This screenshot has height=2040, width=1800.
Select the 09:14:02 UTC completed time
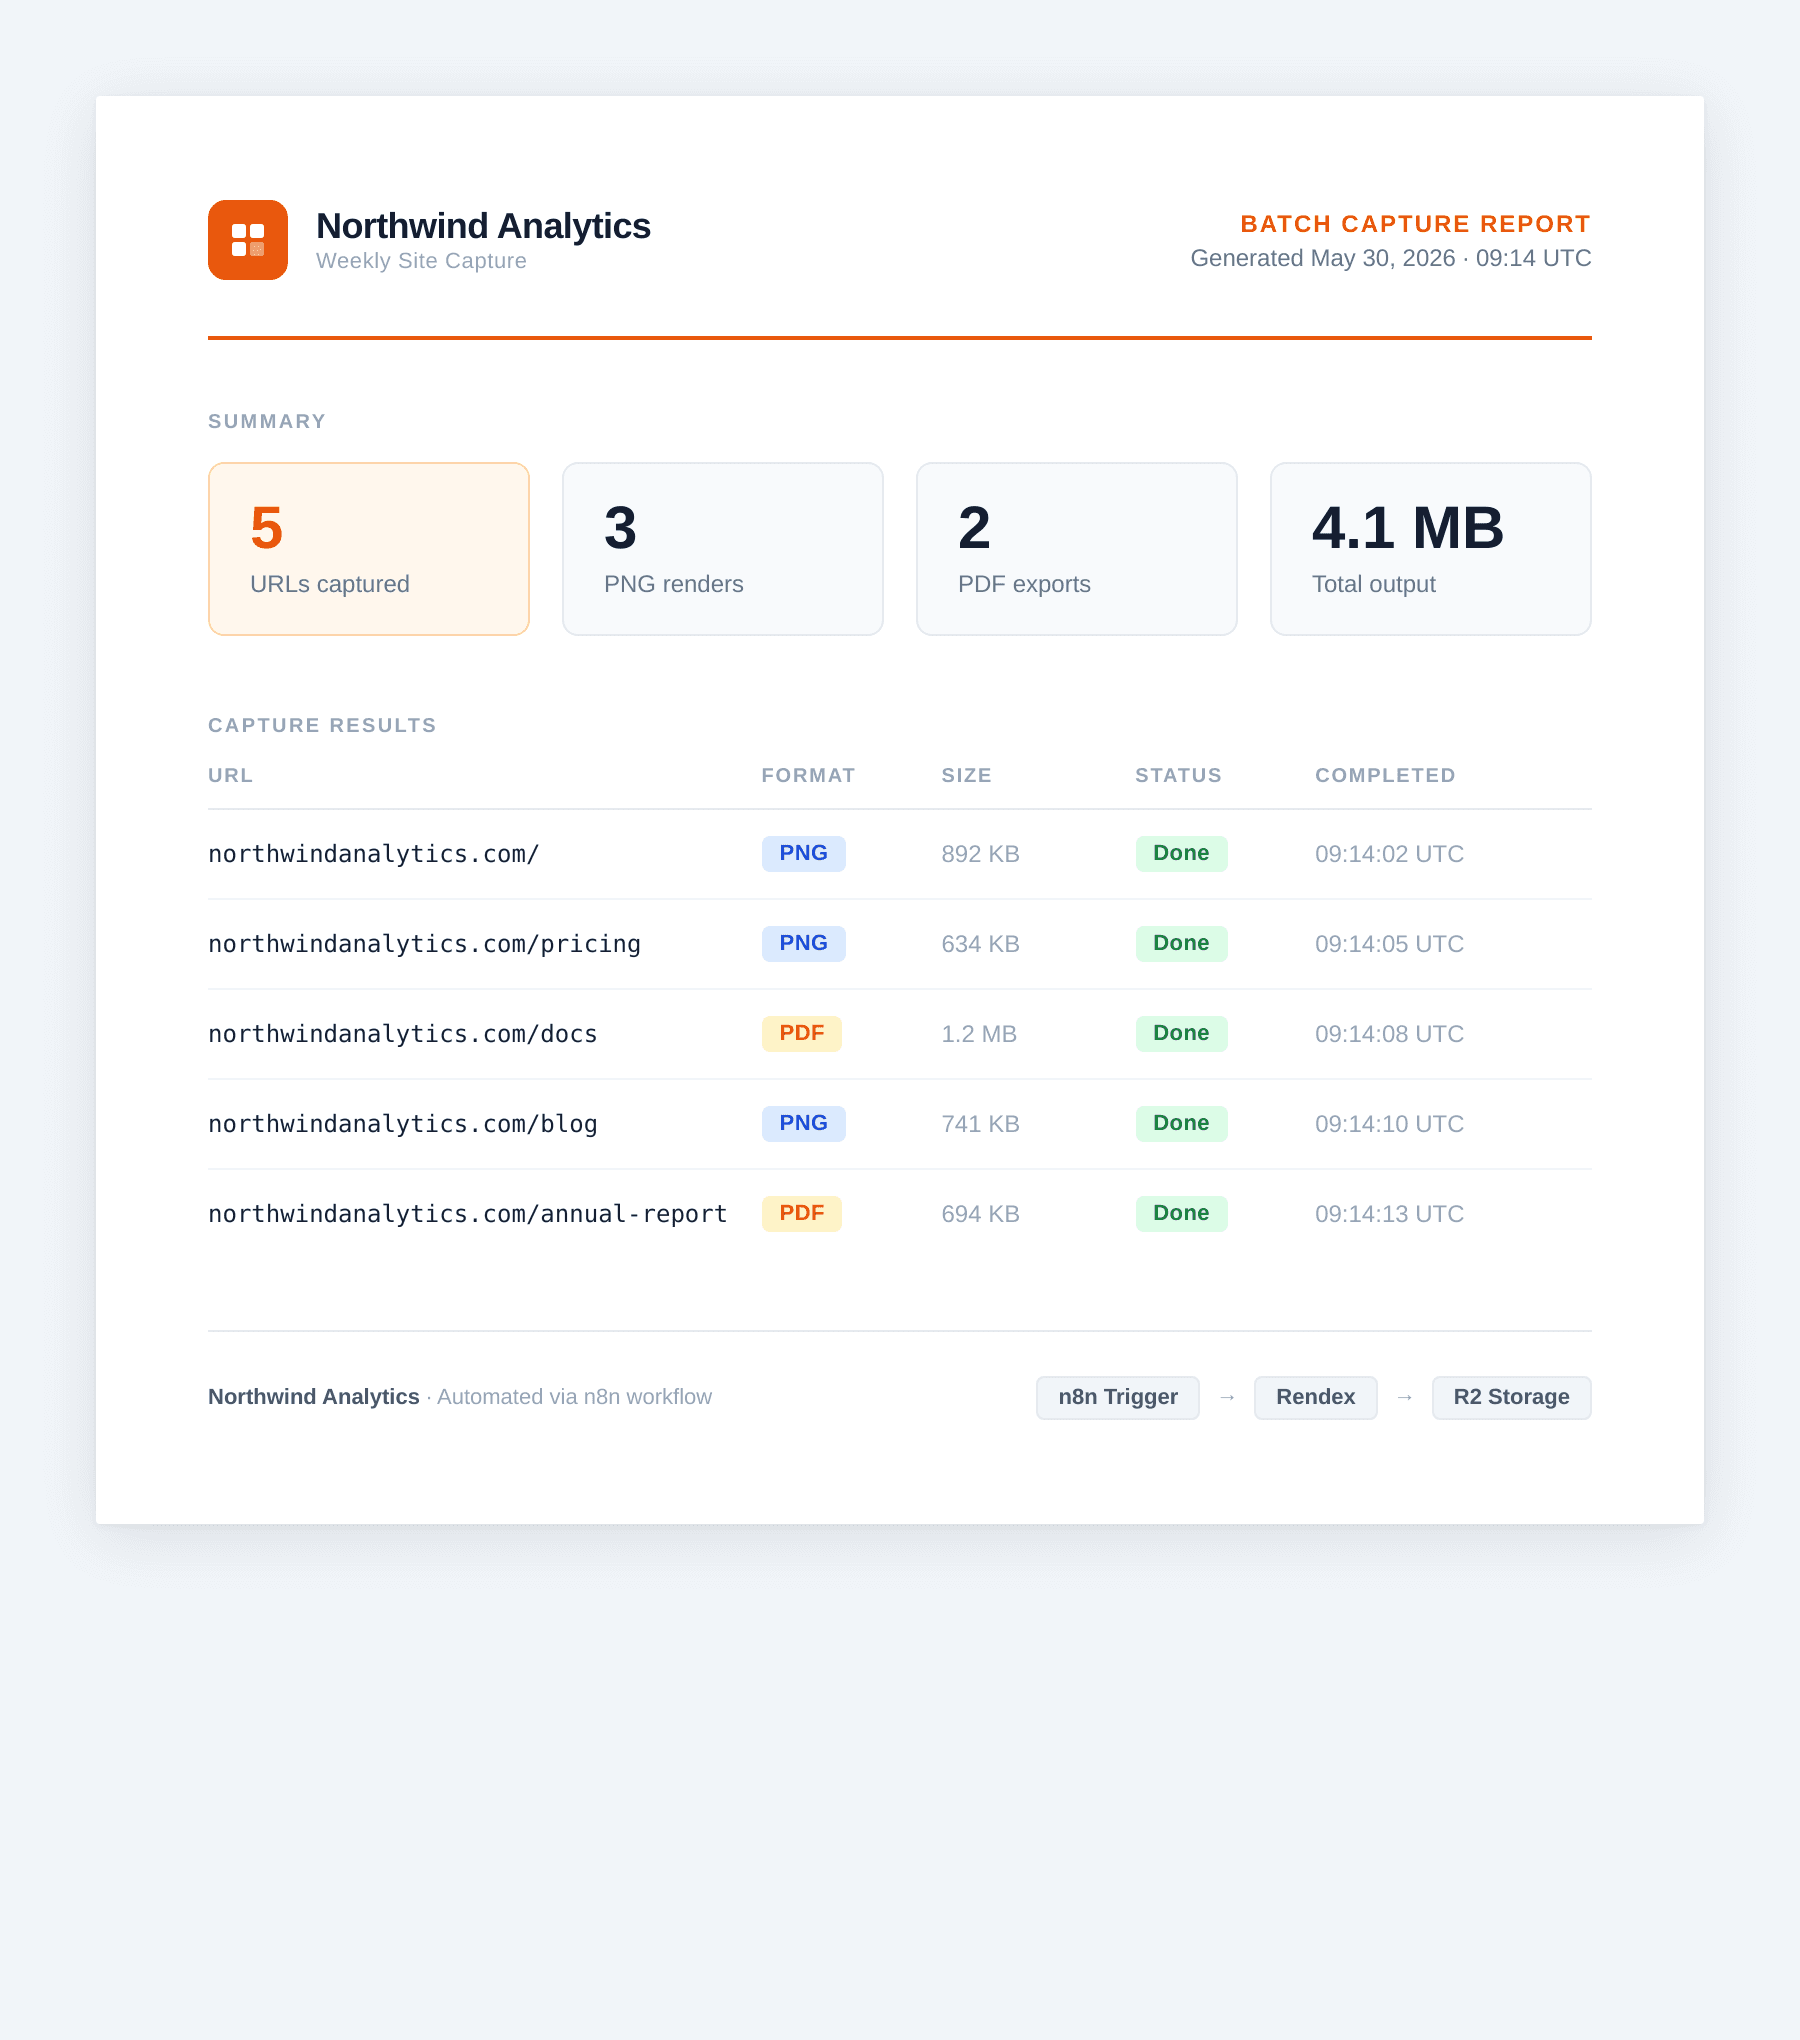click(x=1389, y=854)
